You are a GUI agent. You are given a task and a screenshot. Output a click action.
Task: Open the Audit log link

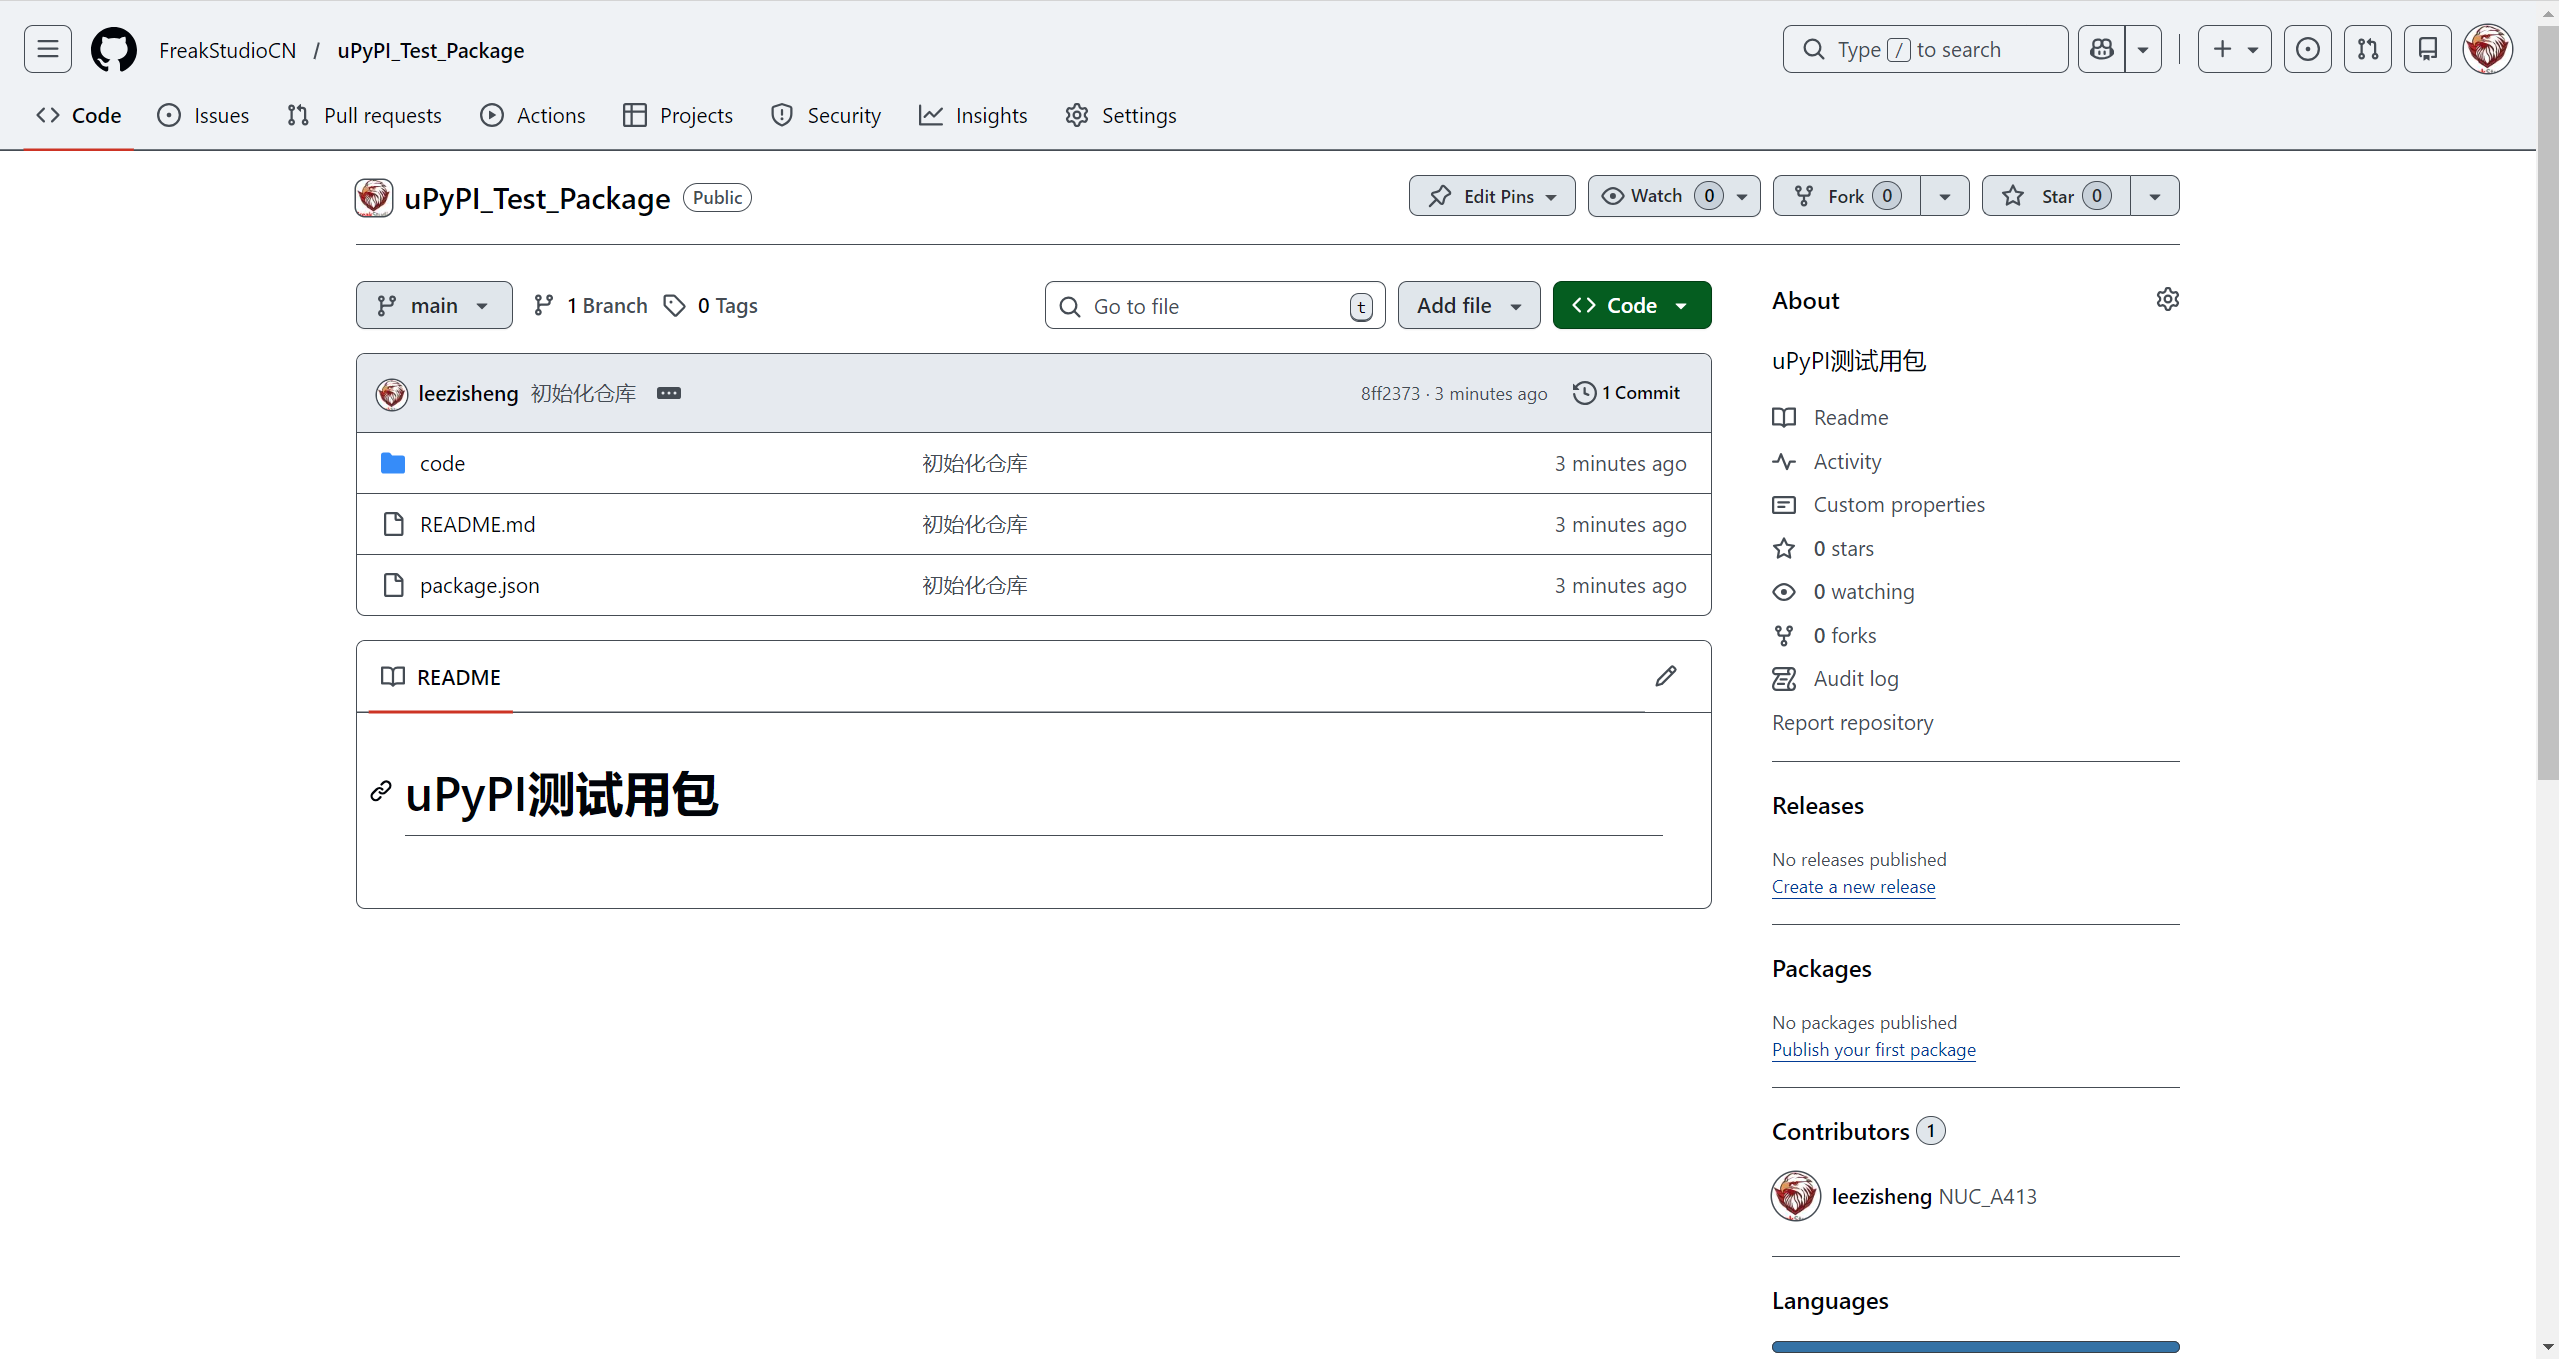coord(1856,678)
